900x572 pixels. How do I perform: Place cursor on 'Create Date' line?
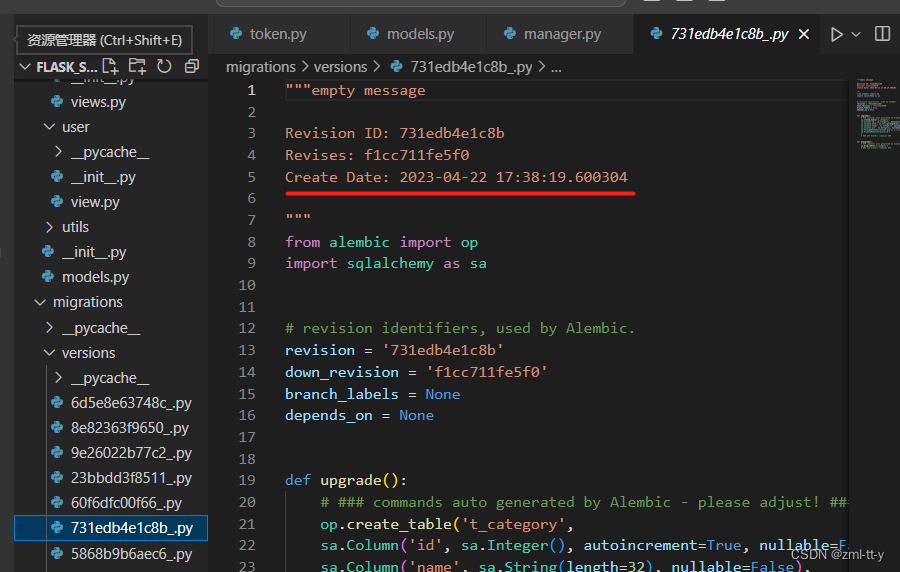(x=456, y=177)
